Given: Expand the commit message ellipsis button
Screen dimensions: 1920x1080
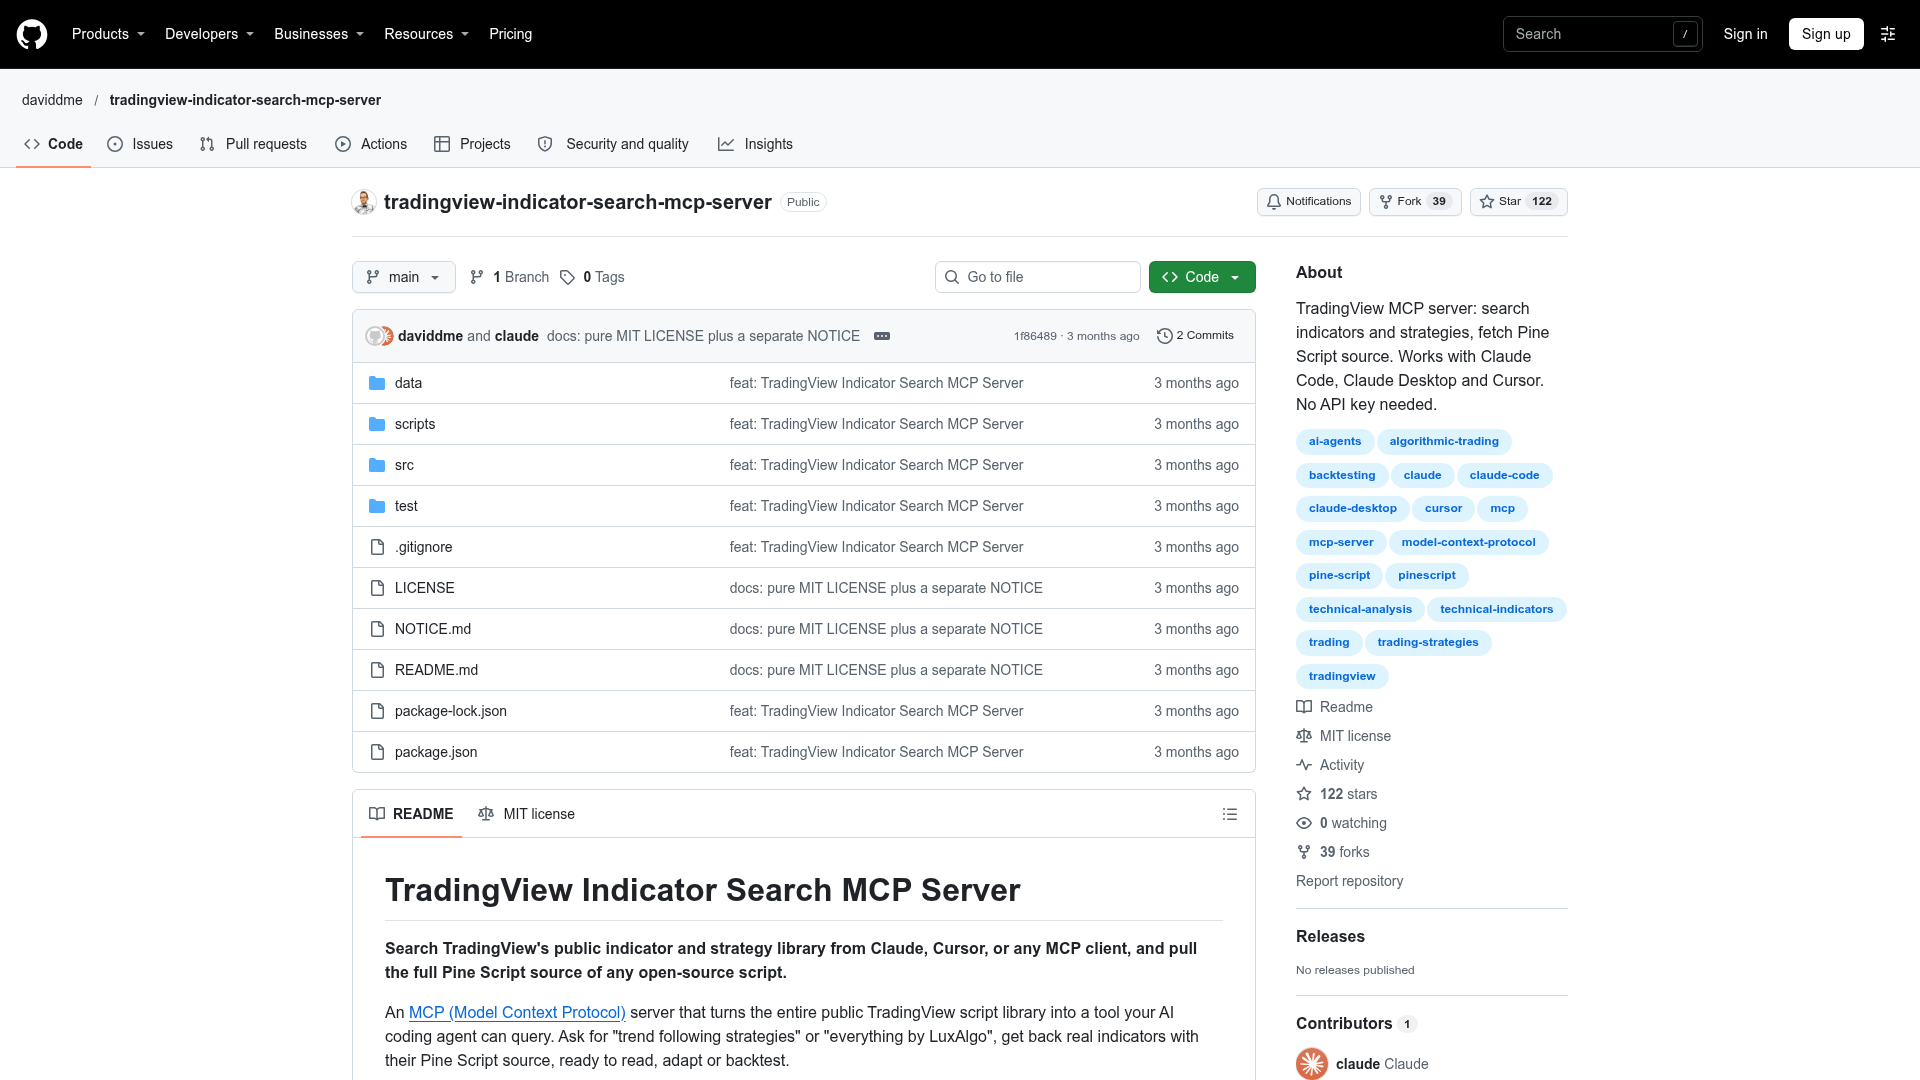Looking at the screenshot, I should (882, 336).
